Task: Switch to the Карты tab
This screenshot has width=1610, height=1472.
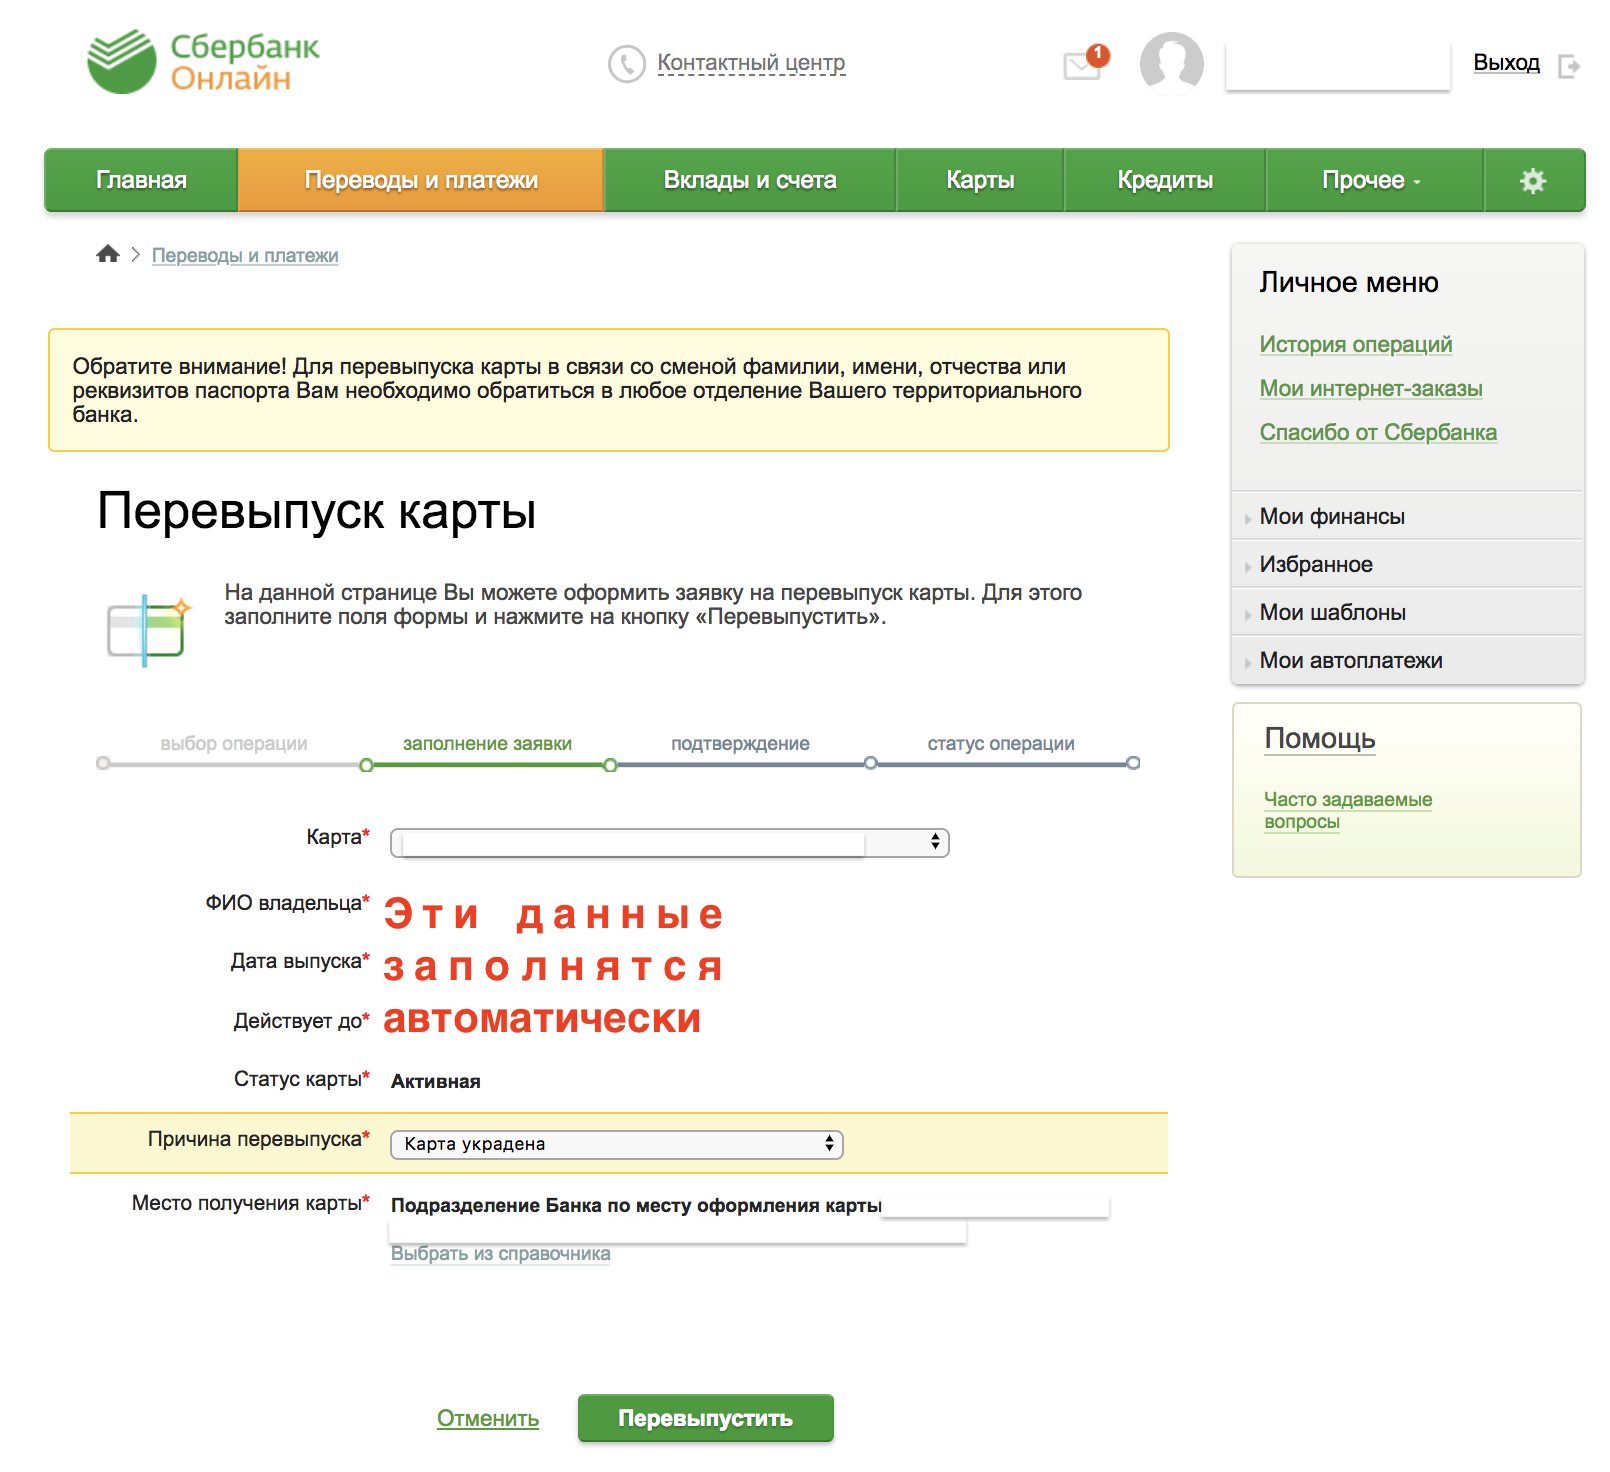Action: click(980, 180)
